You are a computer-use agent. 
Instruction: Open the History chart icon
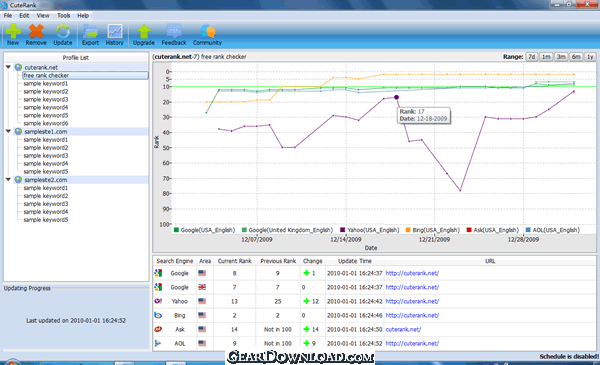click(x=115, y=31)
